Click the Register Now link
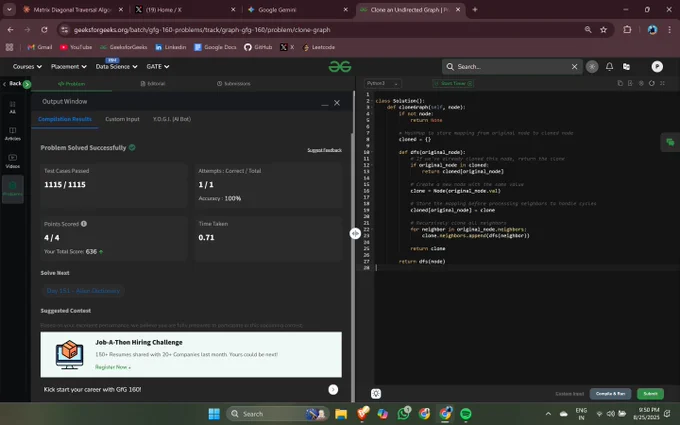Viewport: 680px width, 425px height. pyautogui.click(x=113, y=367)
